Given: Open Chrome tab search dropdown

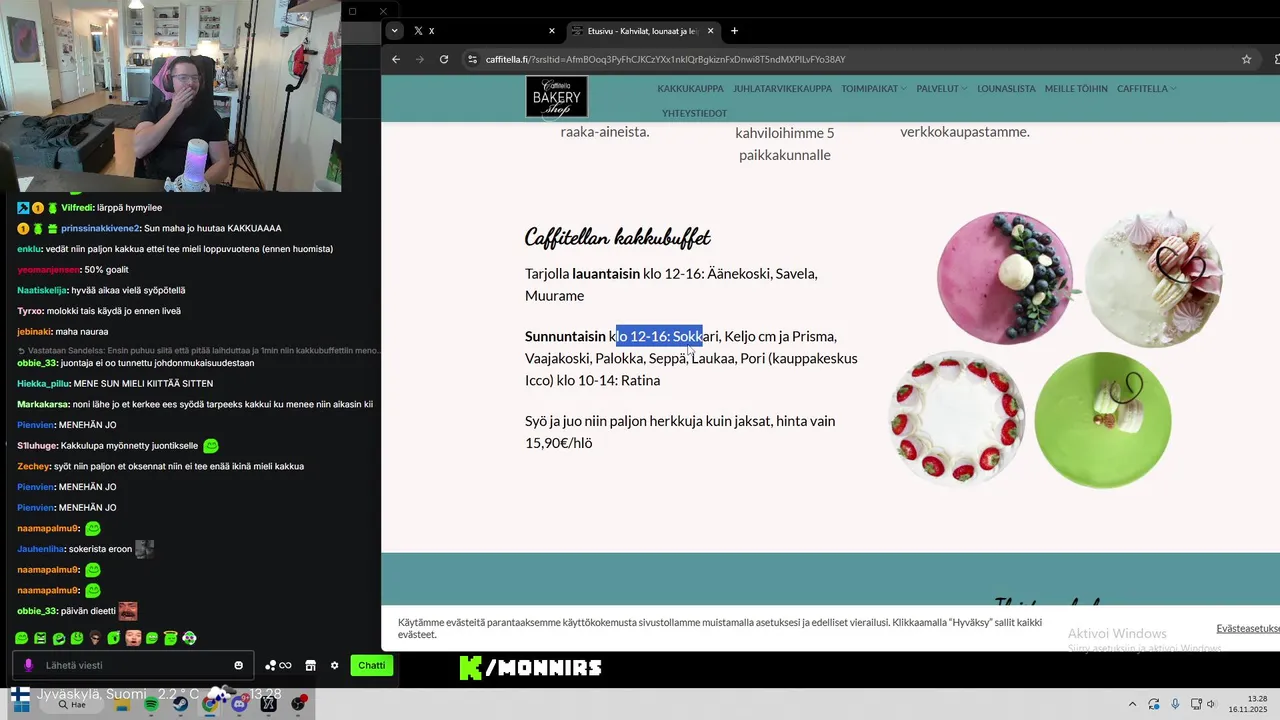Looking at the screenshot, I should [394, 31].
